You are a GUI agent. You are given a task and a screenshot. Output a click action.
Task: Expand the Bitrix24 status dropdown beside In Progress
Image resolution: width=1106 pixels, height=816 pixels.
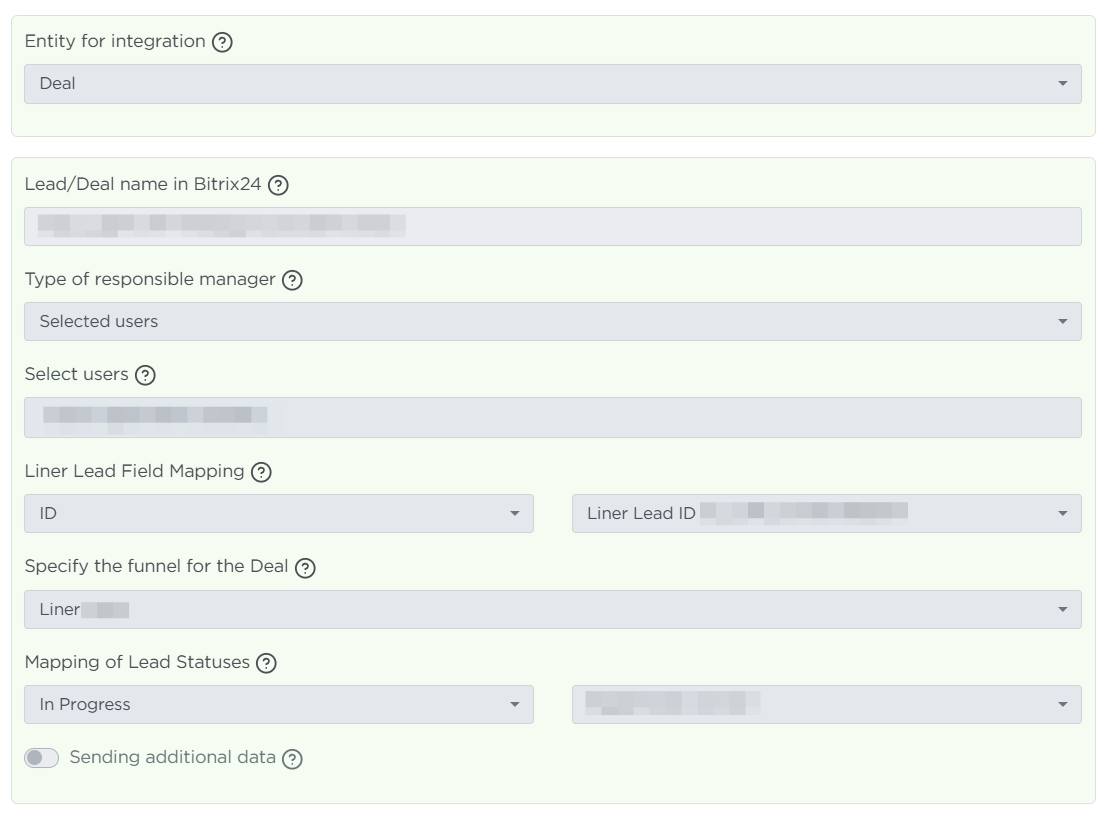[x=826, y=704]
